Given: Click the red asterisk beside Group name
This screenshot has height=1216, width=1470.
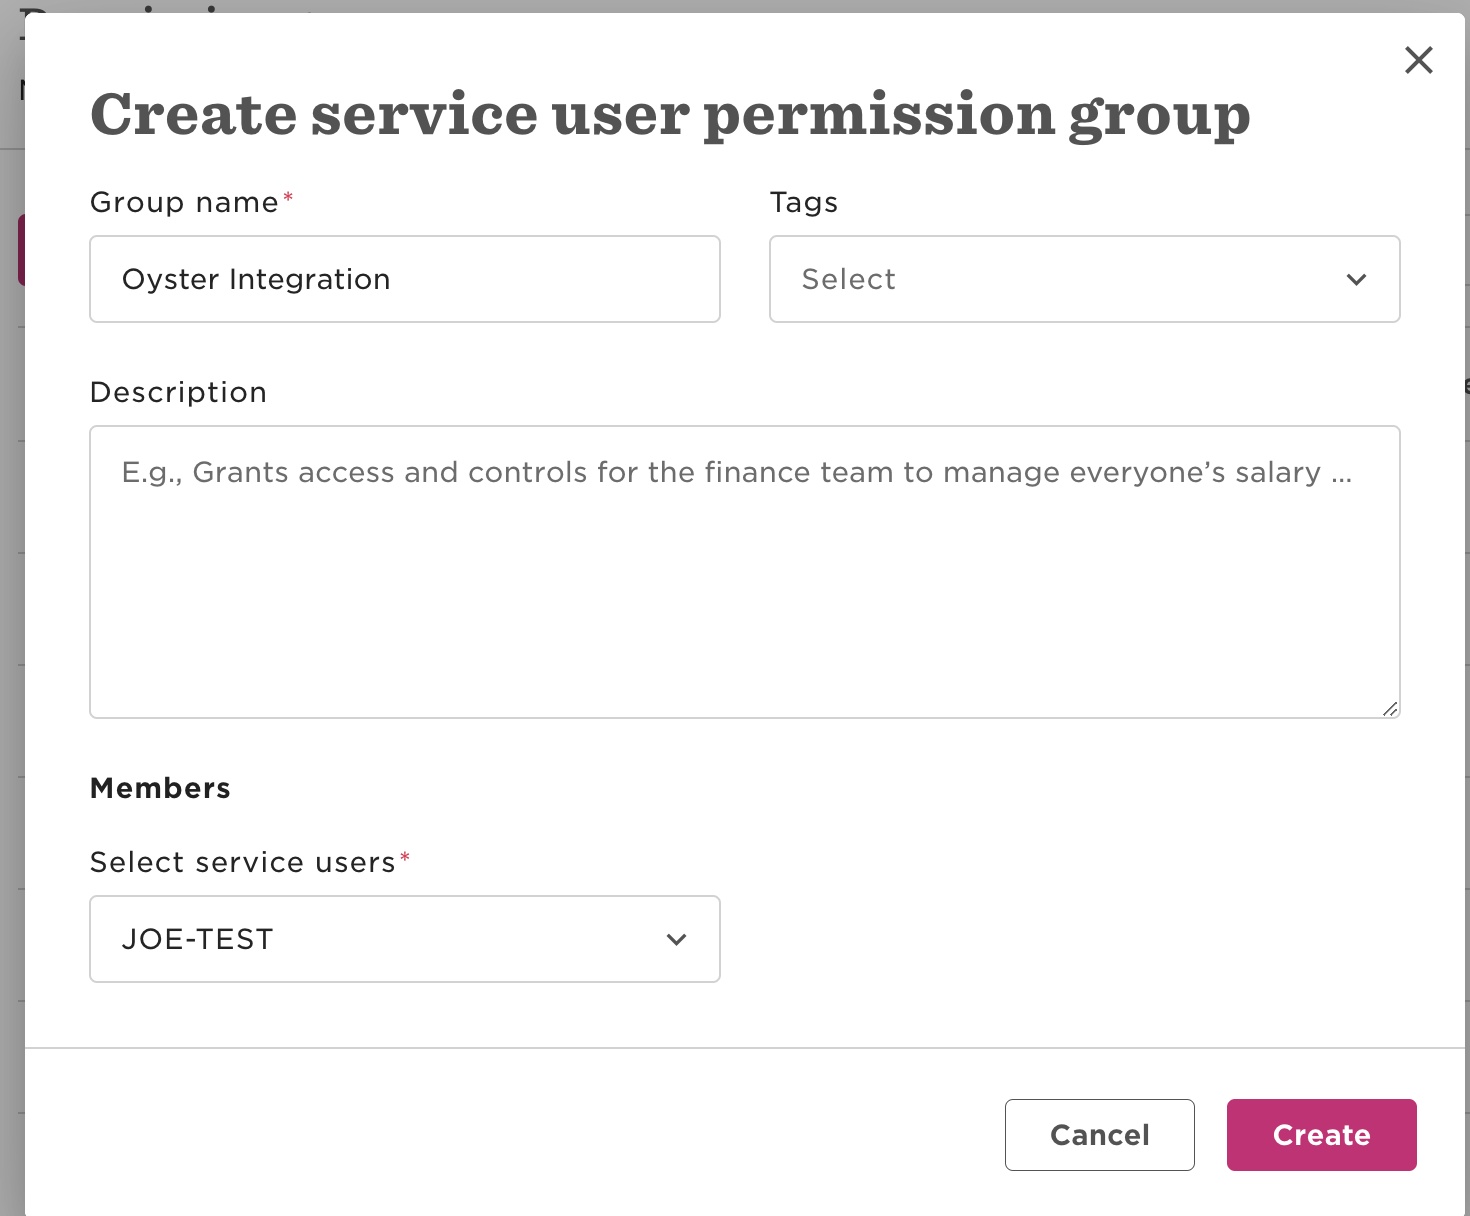Looking at the screenshot, I should [x=288, y=198].
